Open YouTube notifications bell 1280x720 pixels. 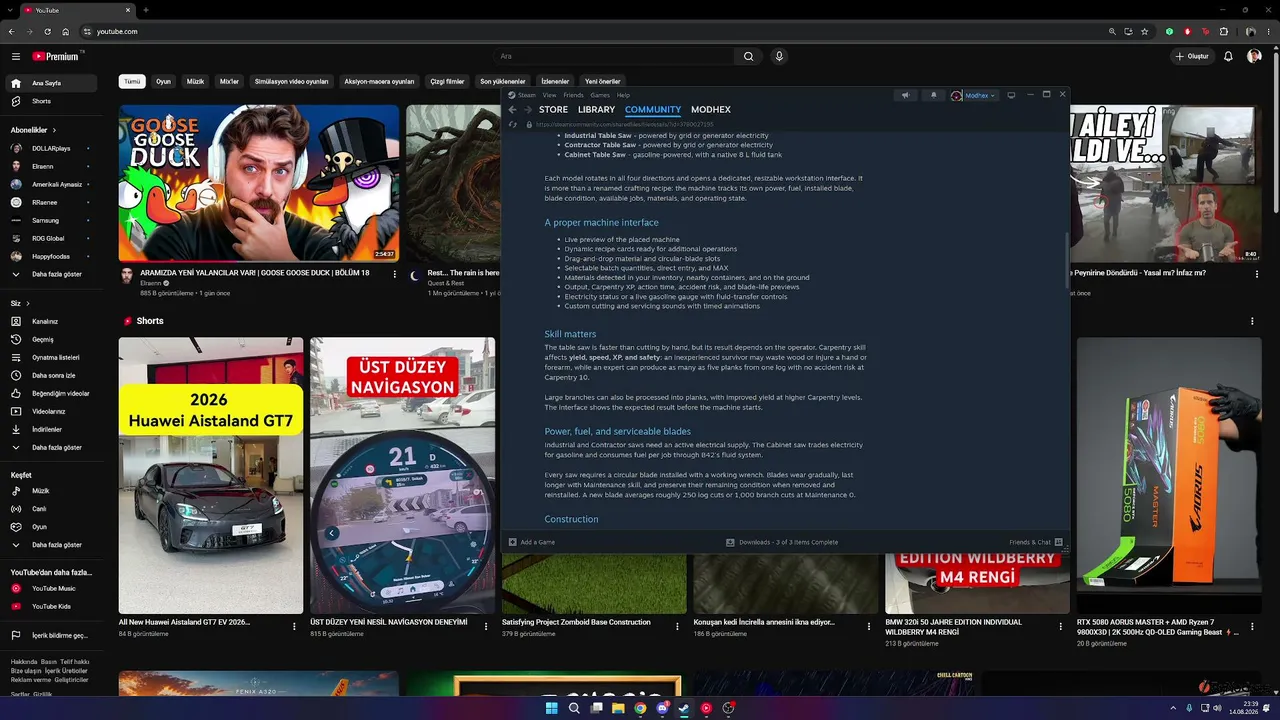click(1228, 57)
